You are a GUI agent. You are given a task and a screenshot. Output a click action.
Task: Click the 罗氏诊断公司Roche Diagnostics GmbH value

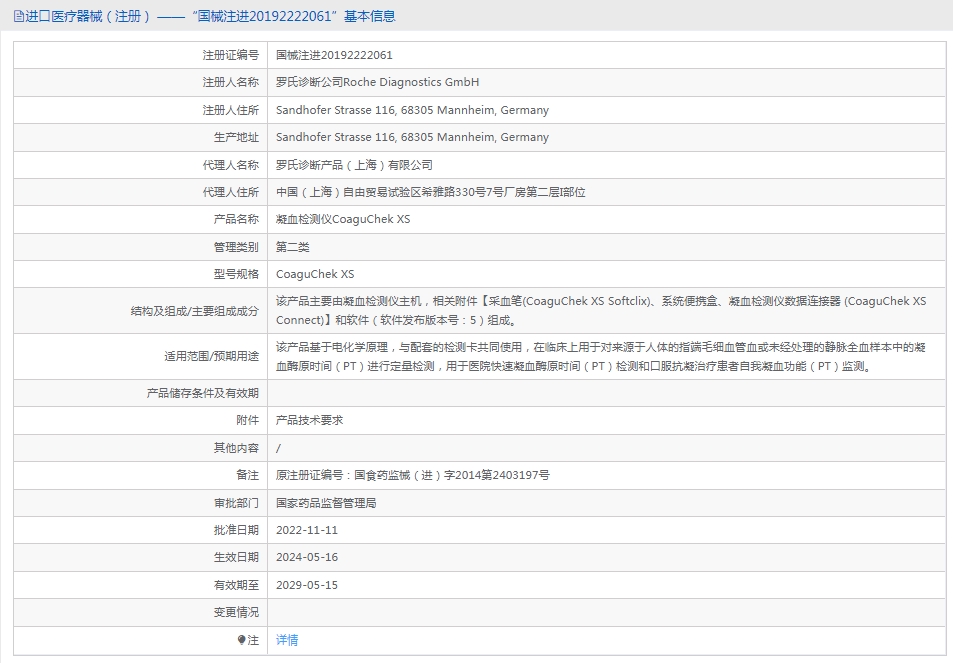[x=377, y=83]
